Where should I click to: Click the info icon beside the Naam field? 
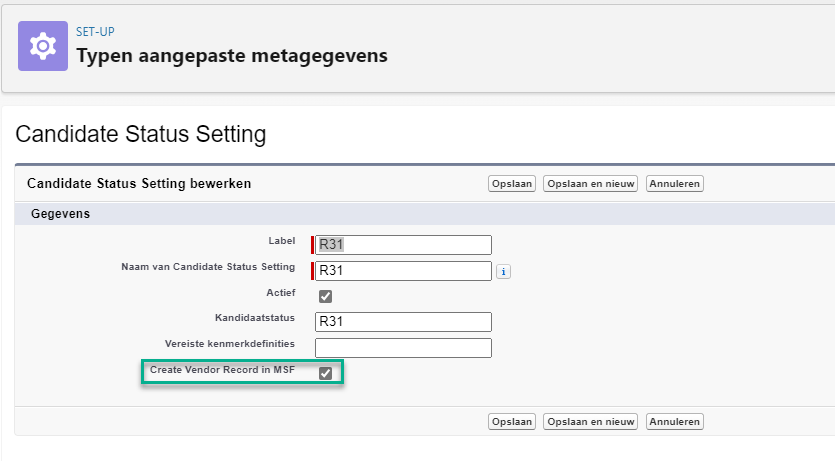point(503,271)
